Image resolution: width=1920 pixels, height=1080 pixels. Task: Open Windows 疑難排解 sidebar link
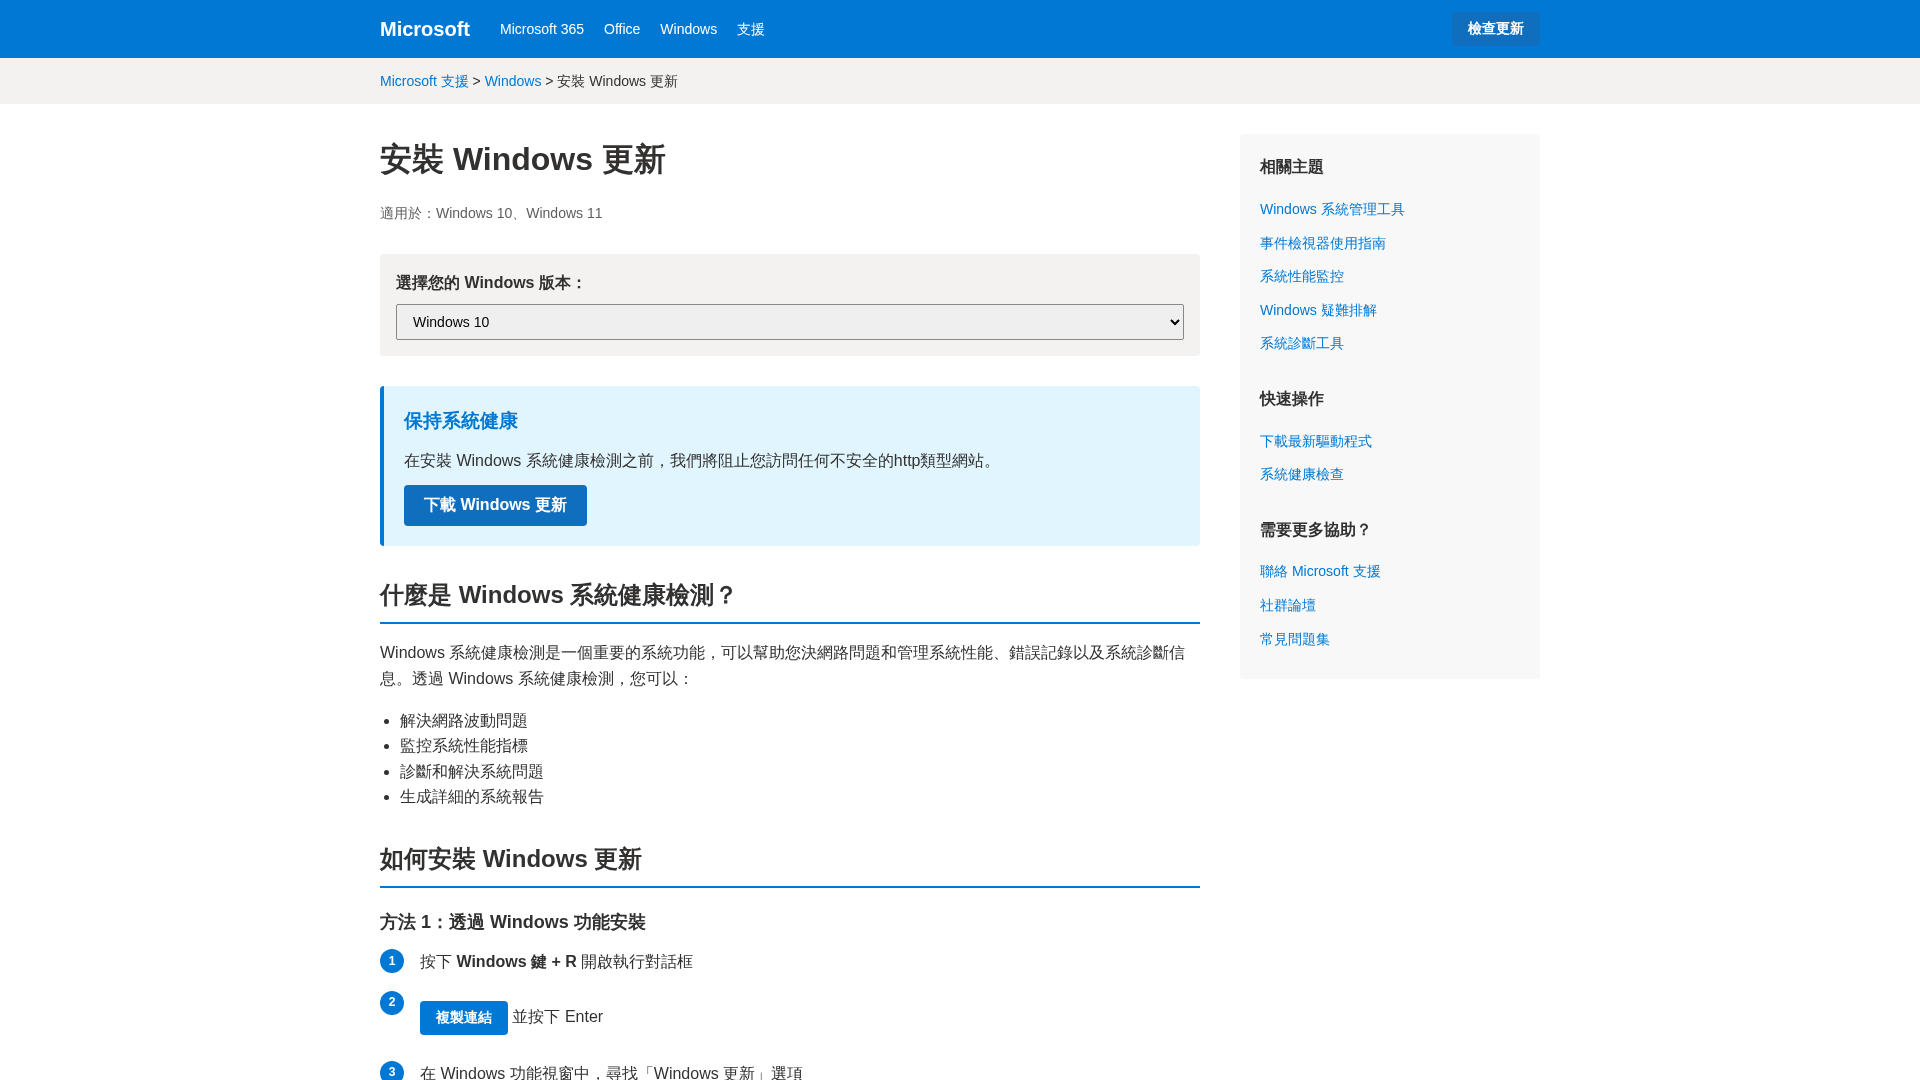(1317, 310)
